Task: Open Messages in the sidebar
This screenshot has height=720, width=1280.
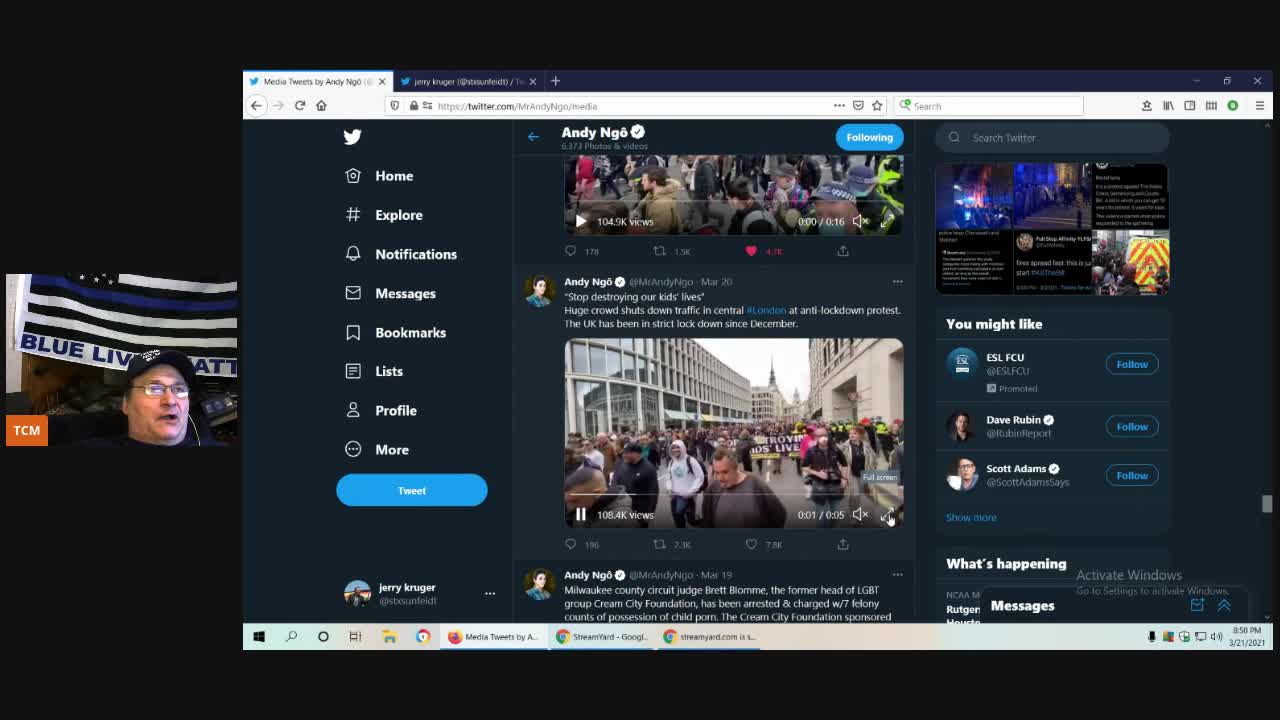Action: point(390,293)
